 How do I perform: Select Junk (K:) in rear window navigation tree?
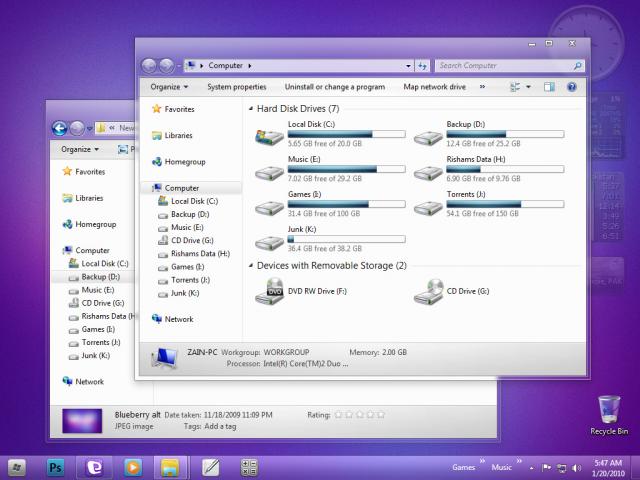89,356
